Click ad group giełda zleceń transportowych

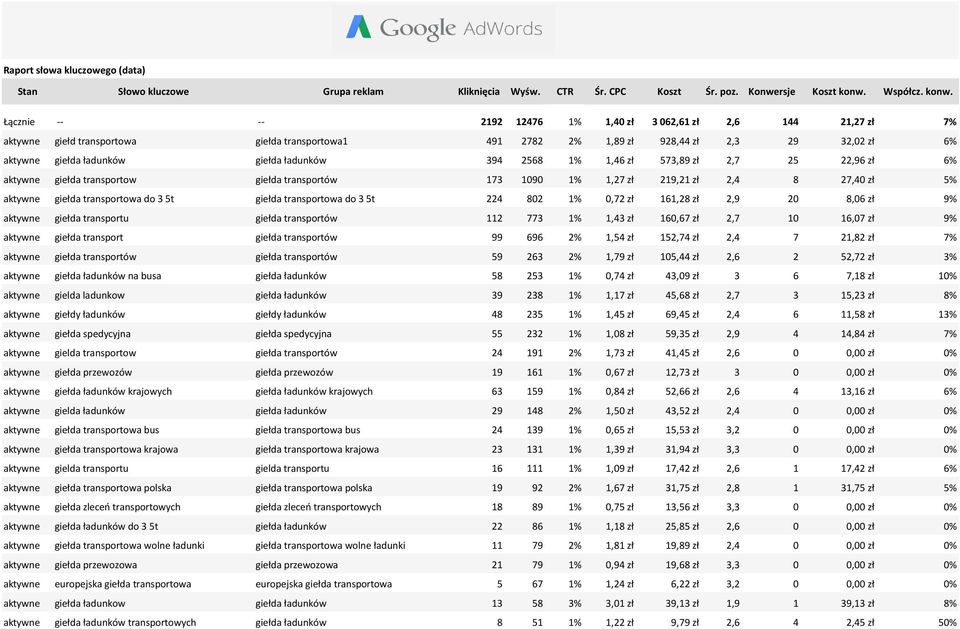[x=318, y=507]
